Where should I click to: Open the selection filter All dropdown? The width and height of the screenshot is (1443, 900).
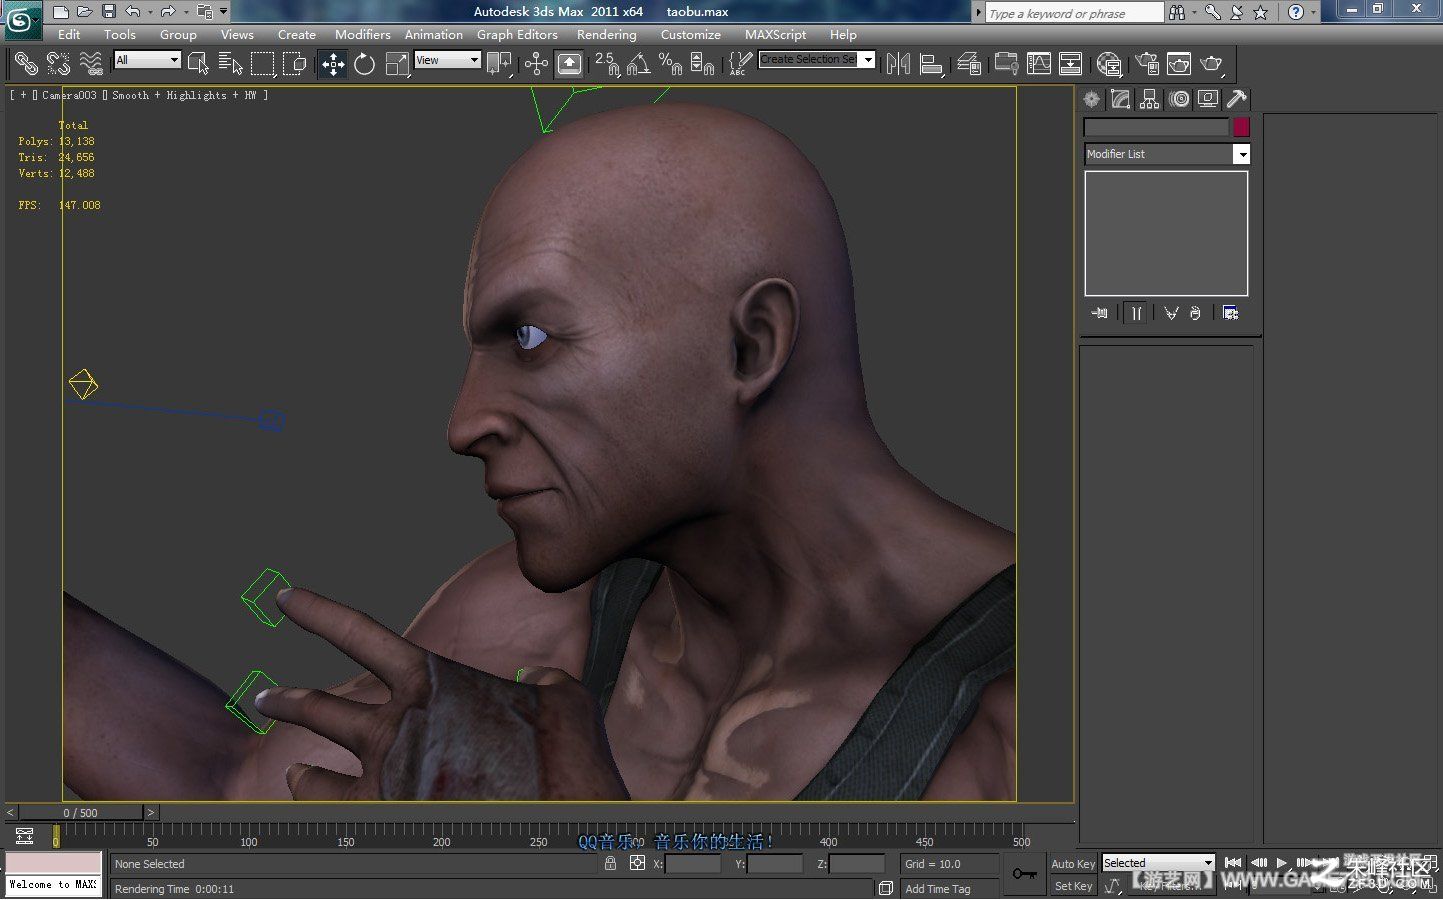[147, 60]
